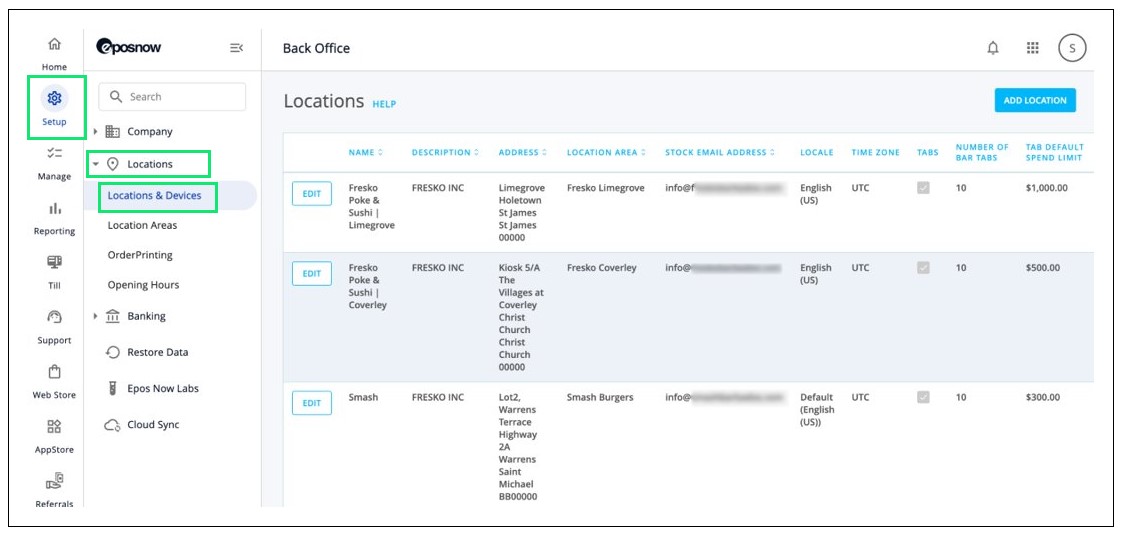Click the Fresko Limegrove location area cell
The image size is (1122, 541).
coord(605,188)
